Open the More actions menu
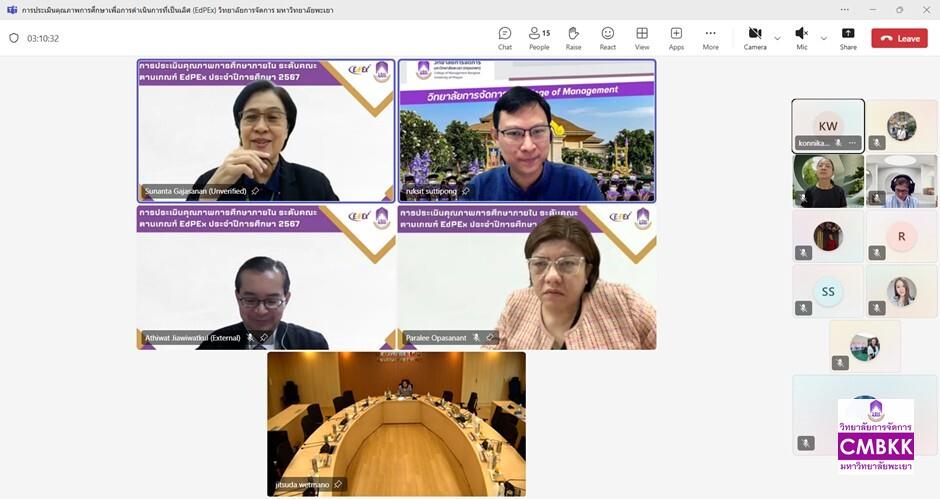The height and width of the screenshot is (499, 940). point(710,38)
